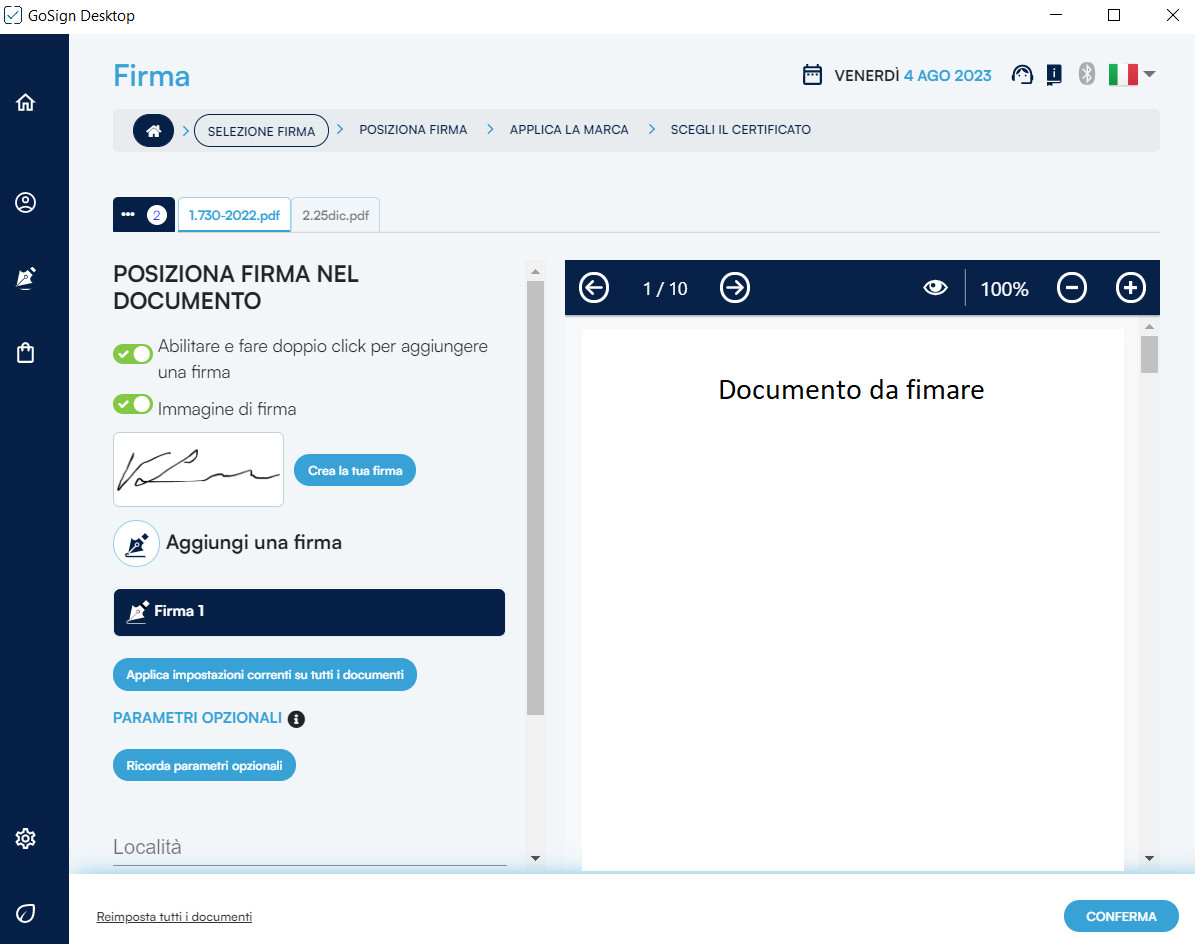
Task: Open settings gear in sidebar
Action: click(x=26, y=838)
